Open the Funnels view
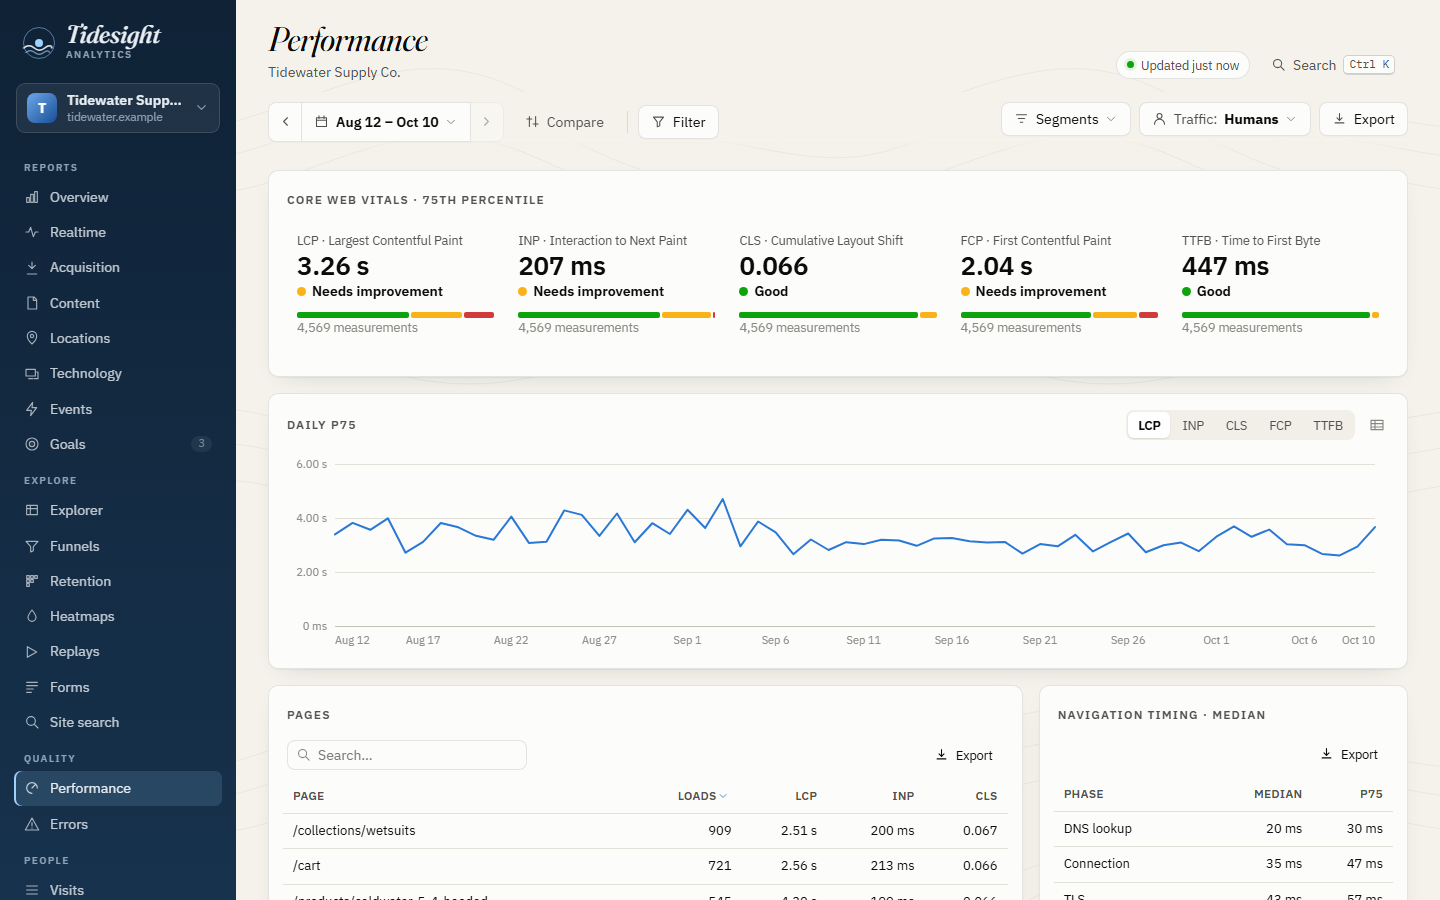 point(118,546)
